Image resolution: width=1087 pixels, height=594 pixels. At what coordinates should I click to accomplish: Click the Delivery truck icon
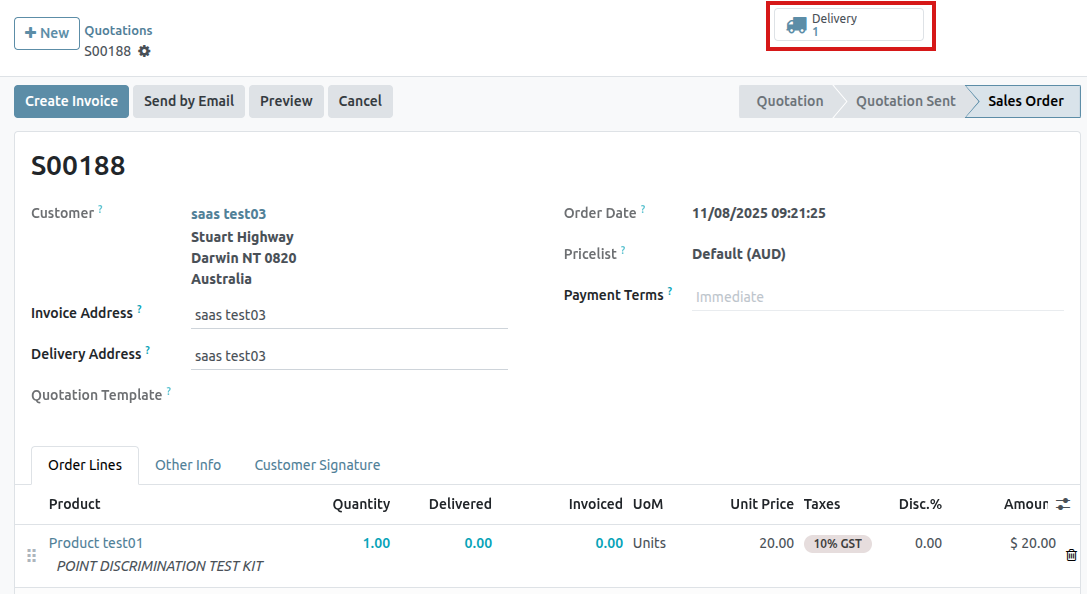[796, 25]
